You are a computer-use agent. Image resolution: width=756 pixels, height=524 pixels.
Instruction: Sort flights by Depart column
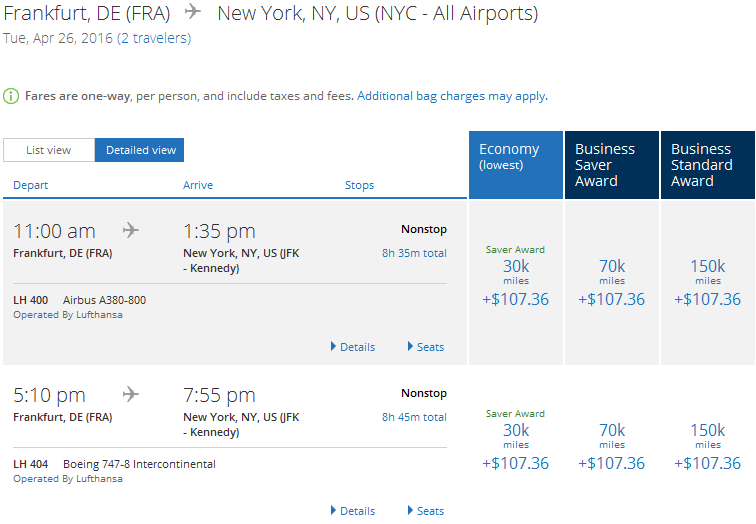point(31,185)
